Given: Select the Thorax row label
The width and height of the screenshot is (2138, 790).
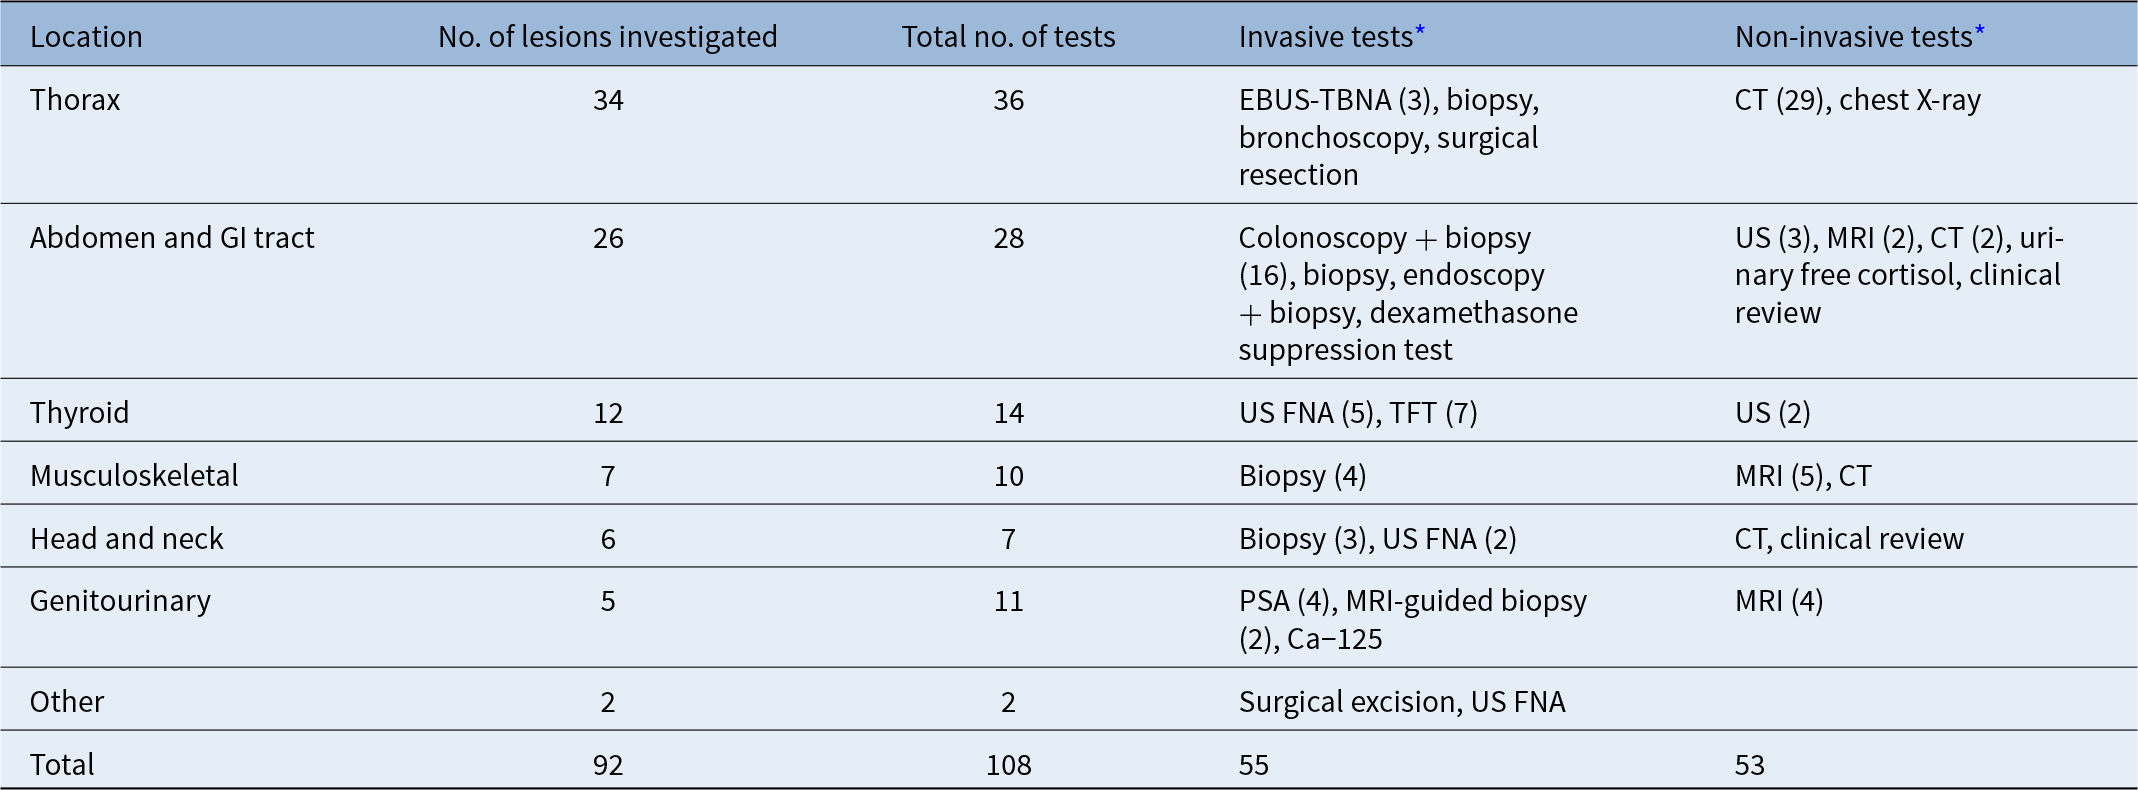Looking at the screenshot, I should [x=75, y=100].
